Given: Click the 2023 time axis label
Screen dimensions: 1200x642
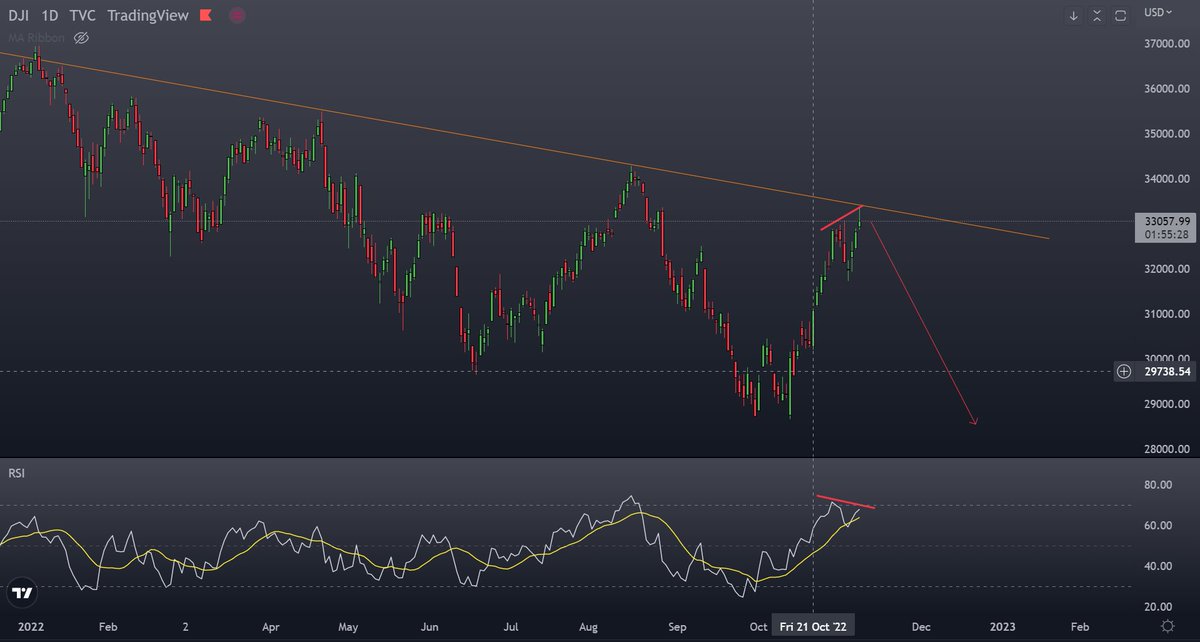Looking at the screenshot, I should coord(1002,626).
